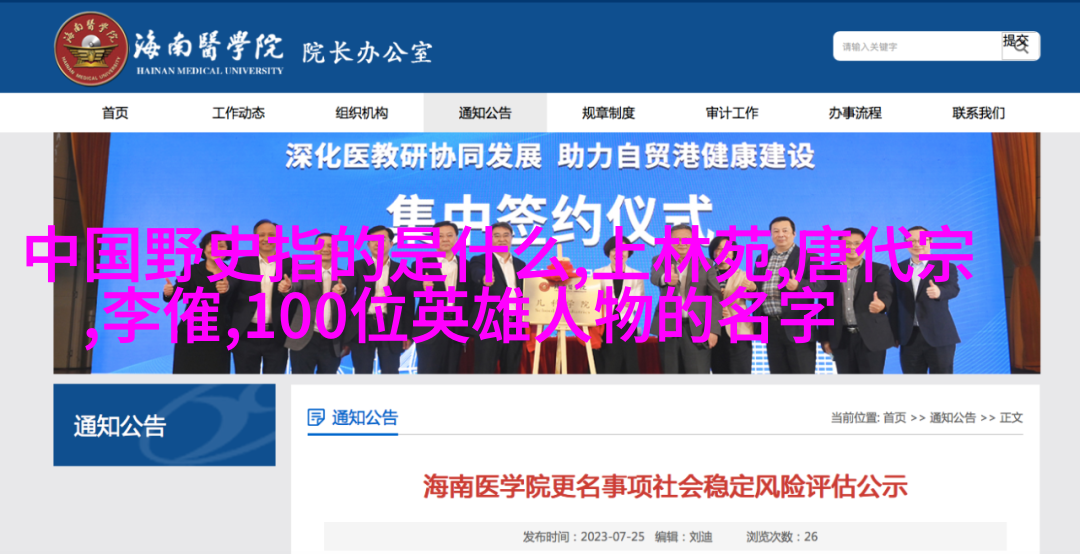Click the 院长办公室 header title text
Image resolution: width=1080 pixels, height=554 pixels.
click(x=367, y=52)
